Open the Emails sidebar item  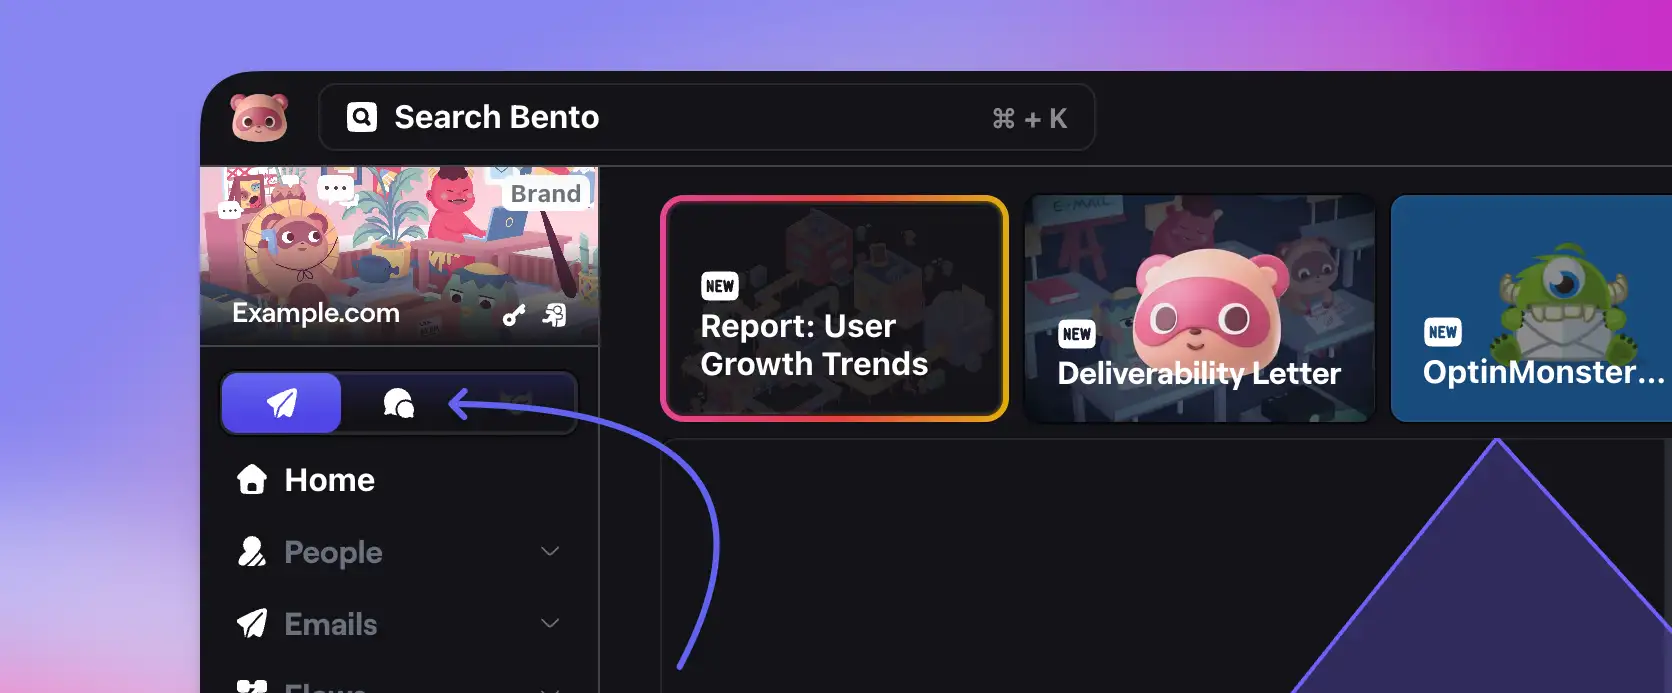pos(399,624)
